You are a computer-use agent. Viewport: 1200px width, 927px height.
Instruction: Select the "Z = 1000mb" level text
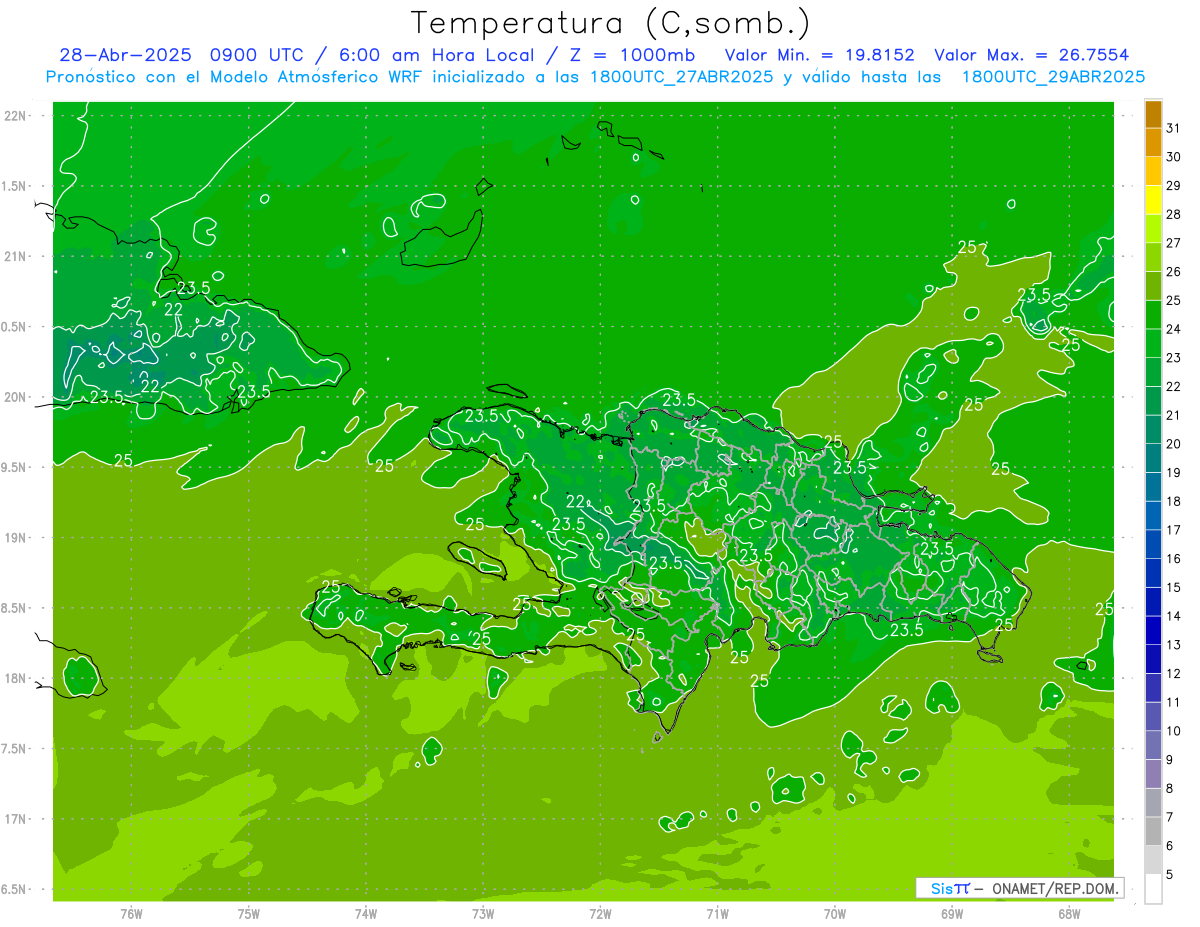click(631, 55)
